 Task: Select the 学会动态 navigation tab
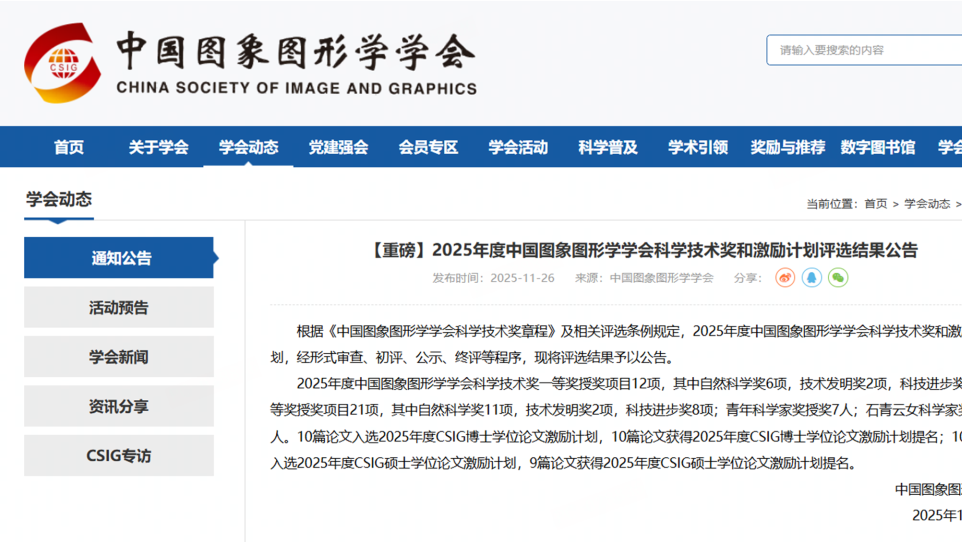pyautogui.click(x=248, y=147)
